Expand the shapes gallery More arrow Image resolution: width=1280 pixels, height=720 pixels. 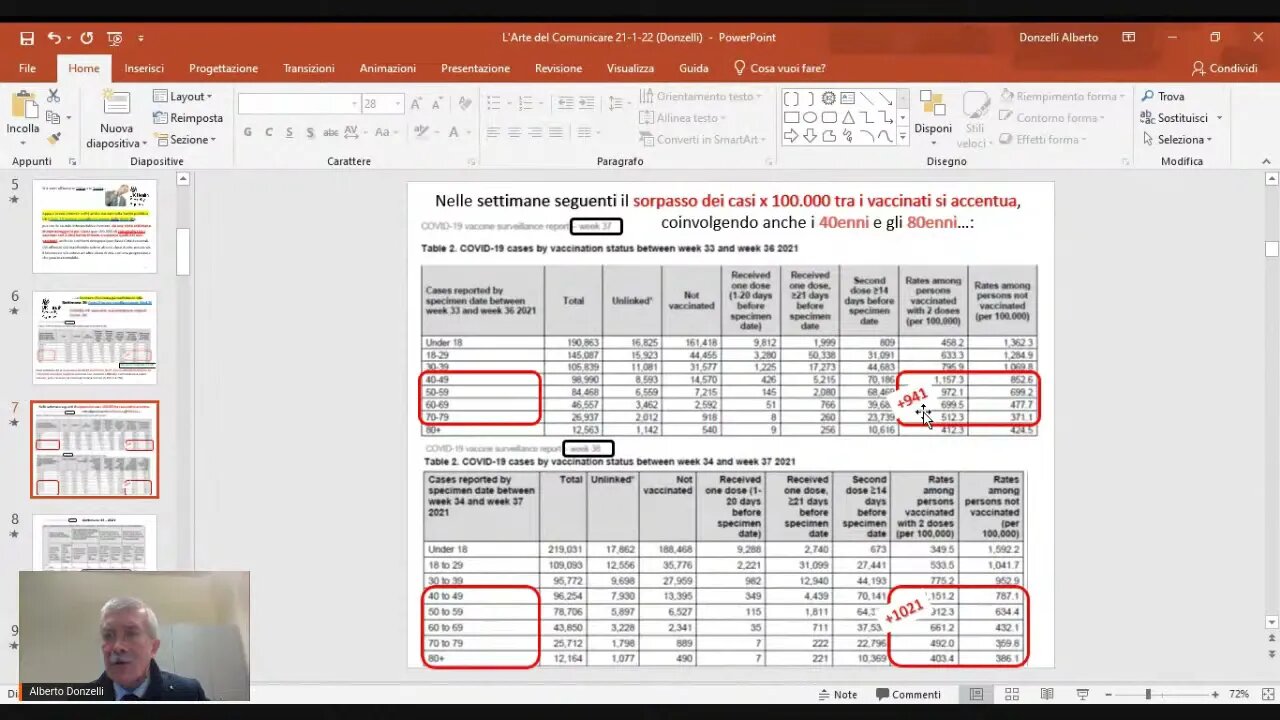click(903, 137)
